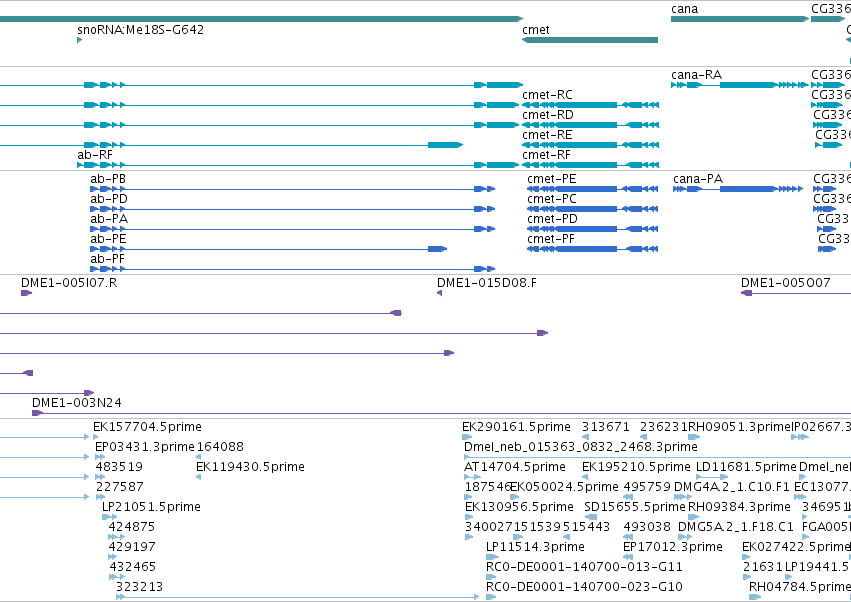The width and height of the screenshot is (851, 602).
Task: Click the DME1-015D08.F feature label
Action: (487, 283)
